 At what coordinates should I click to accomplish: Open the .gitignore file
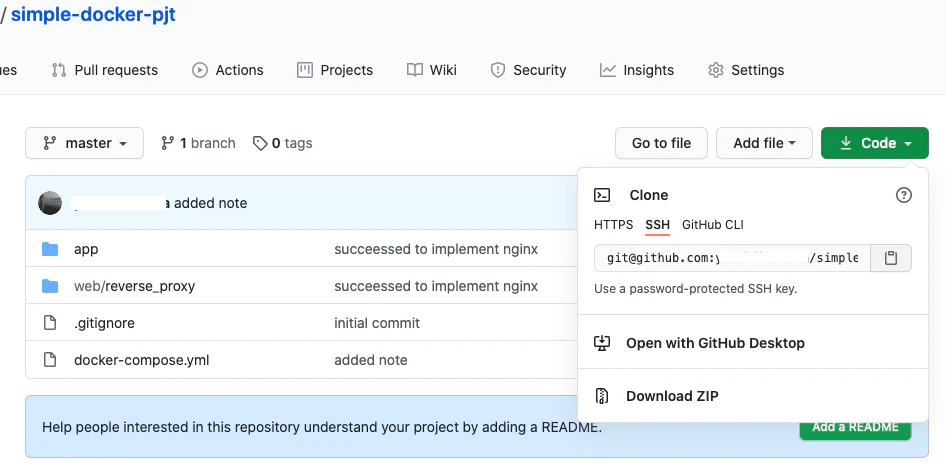click(104, 323)
